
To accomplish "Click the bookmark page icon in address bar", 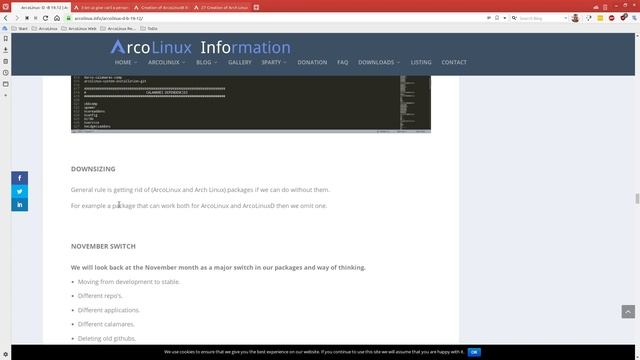I will tap(497, 18).
